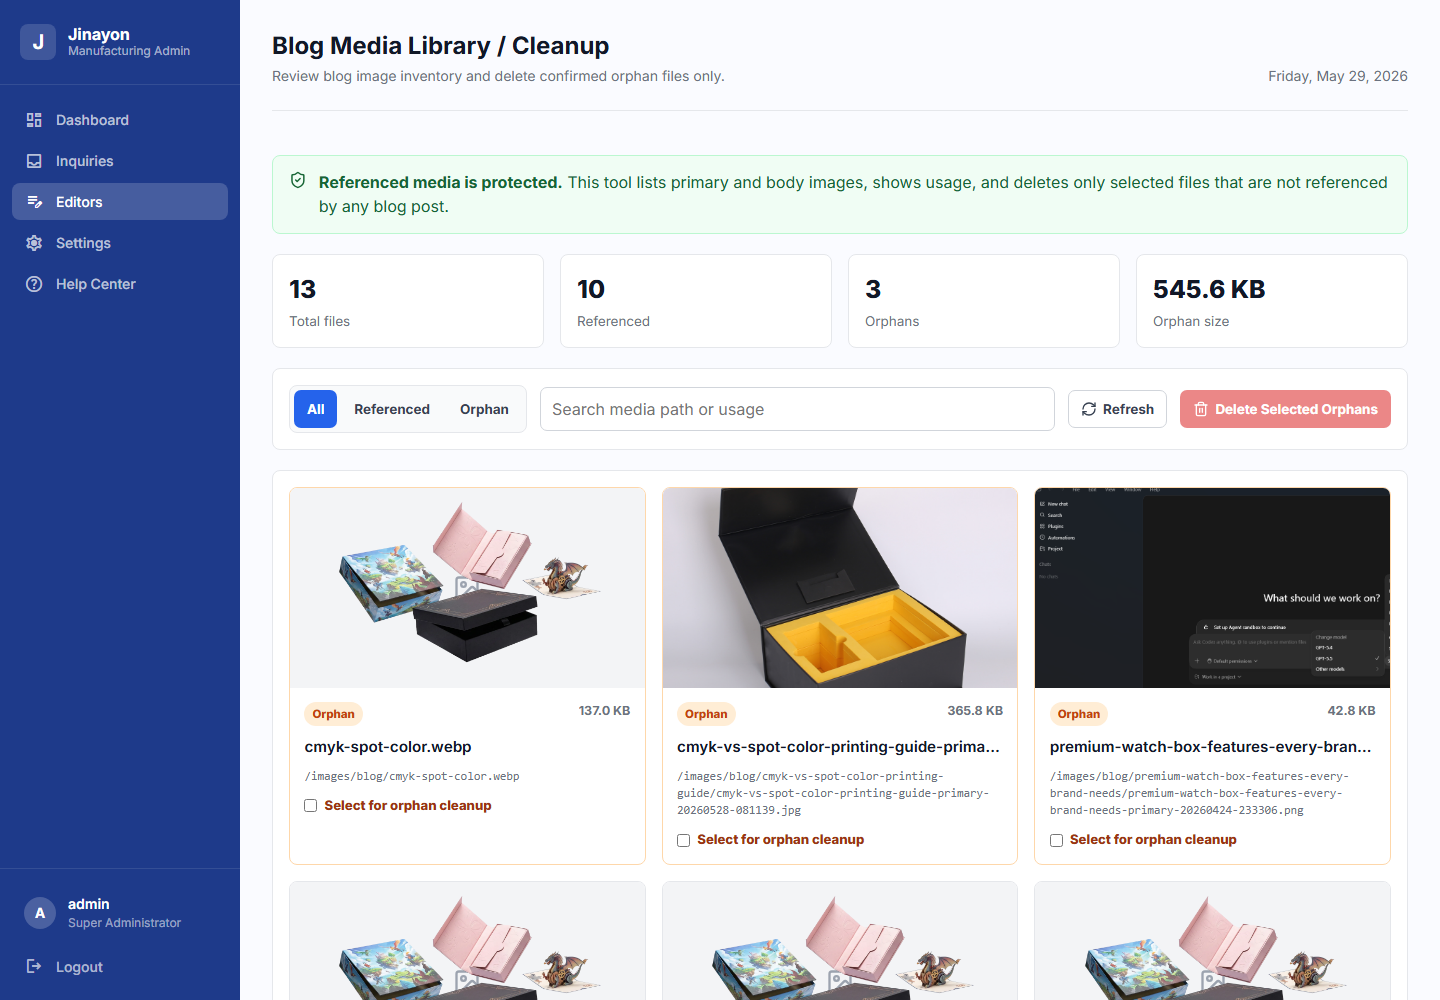Click the shield icon in the notice
This screenshot has width=1440, height=1000.
[298, 180]
